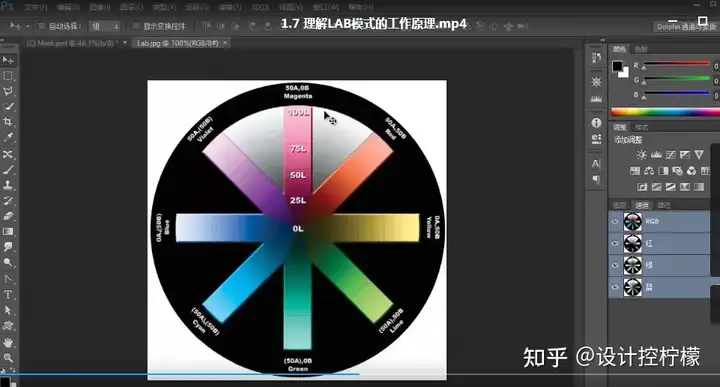Toggle the Auto-Select checkbox
The width and height of the screenshot is (720, 387).
(x=41, y=26)
